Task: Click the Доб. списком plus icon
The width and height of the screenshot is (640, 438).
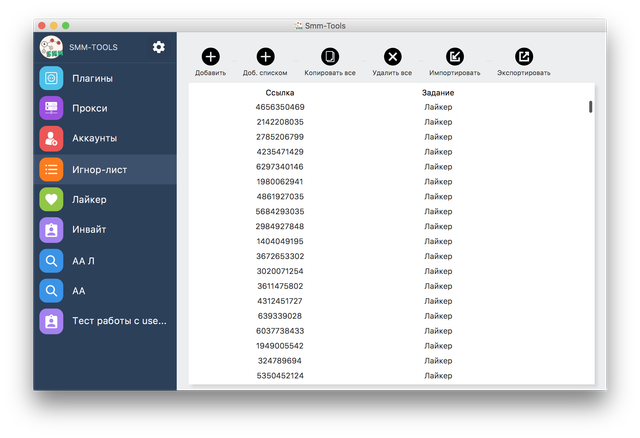Action: pyautogui.click(x=265, y=57)
